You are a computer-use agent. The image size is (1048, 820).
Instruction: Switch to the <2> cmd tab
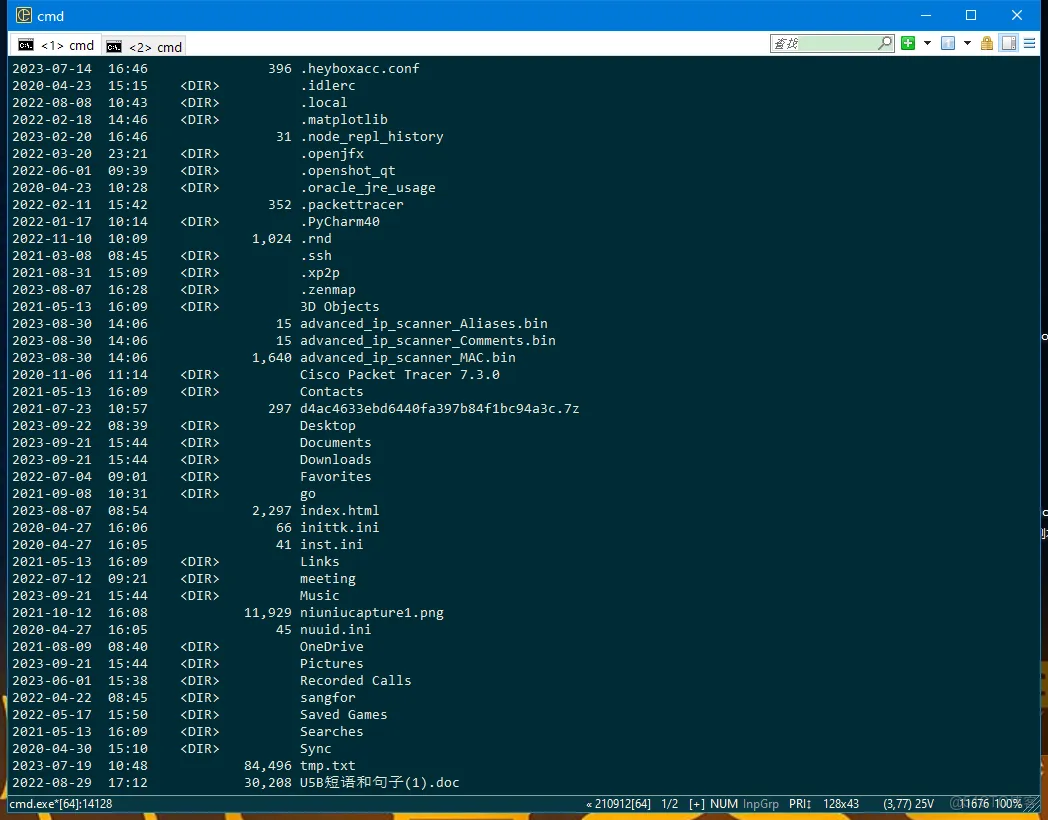(145, 46)
